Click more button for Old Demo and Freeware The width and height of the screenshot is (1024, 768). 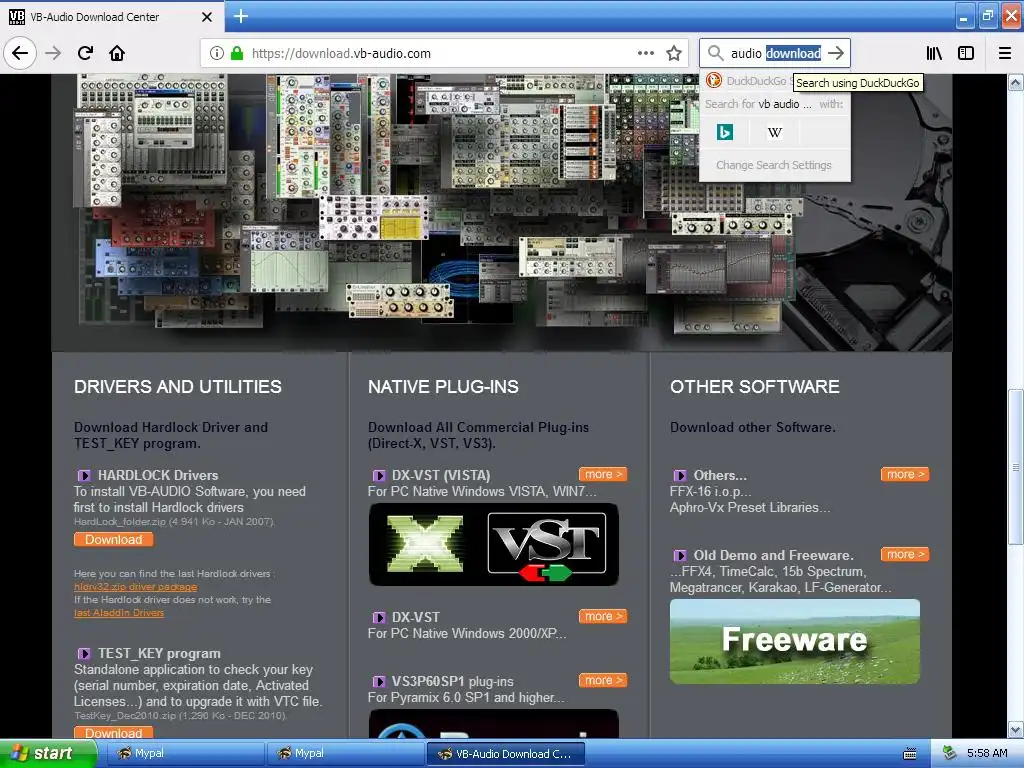[905, 554]
